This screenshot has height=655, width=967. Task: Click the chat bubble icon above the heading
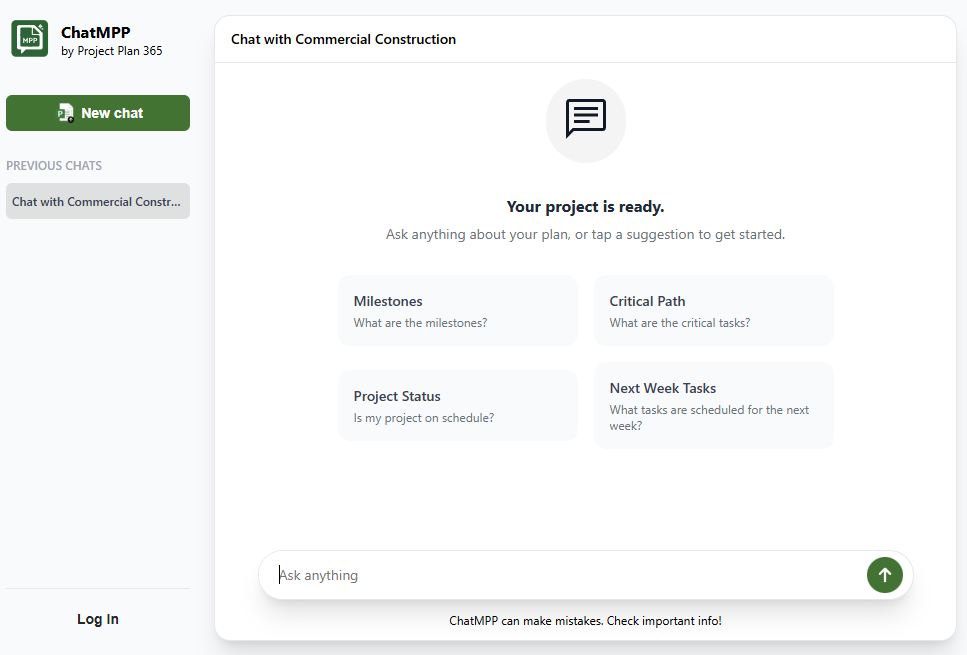point(585,119)
